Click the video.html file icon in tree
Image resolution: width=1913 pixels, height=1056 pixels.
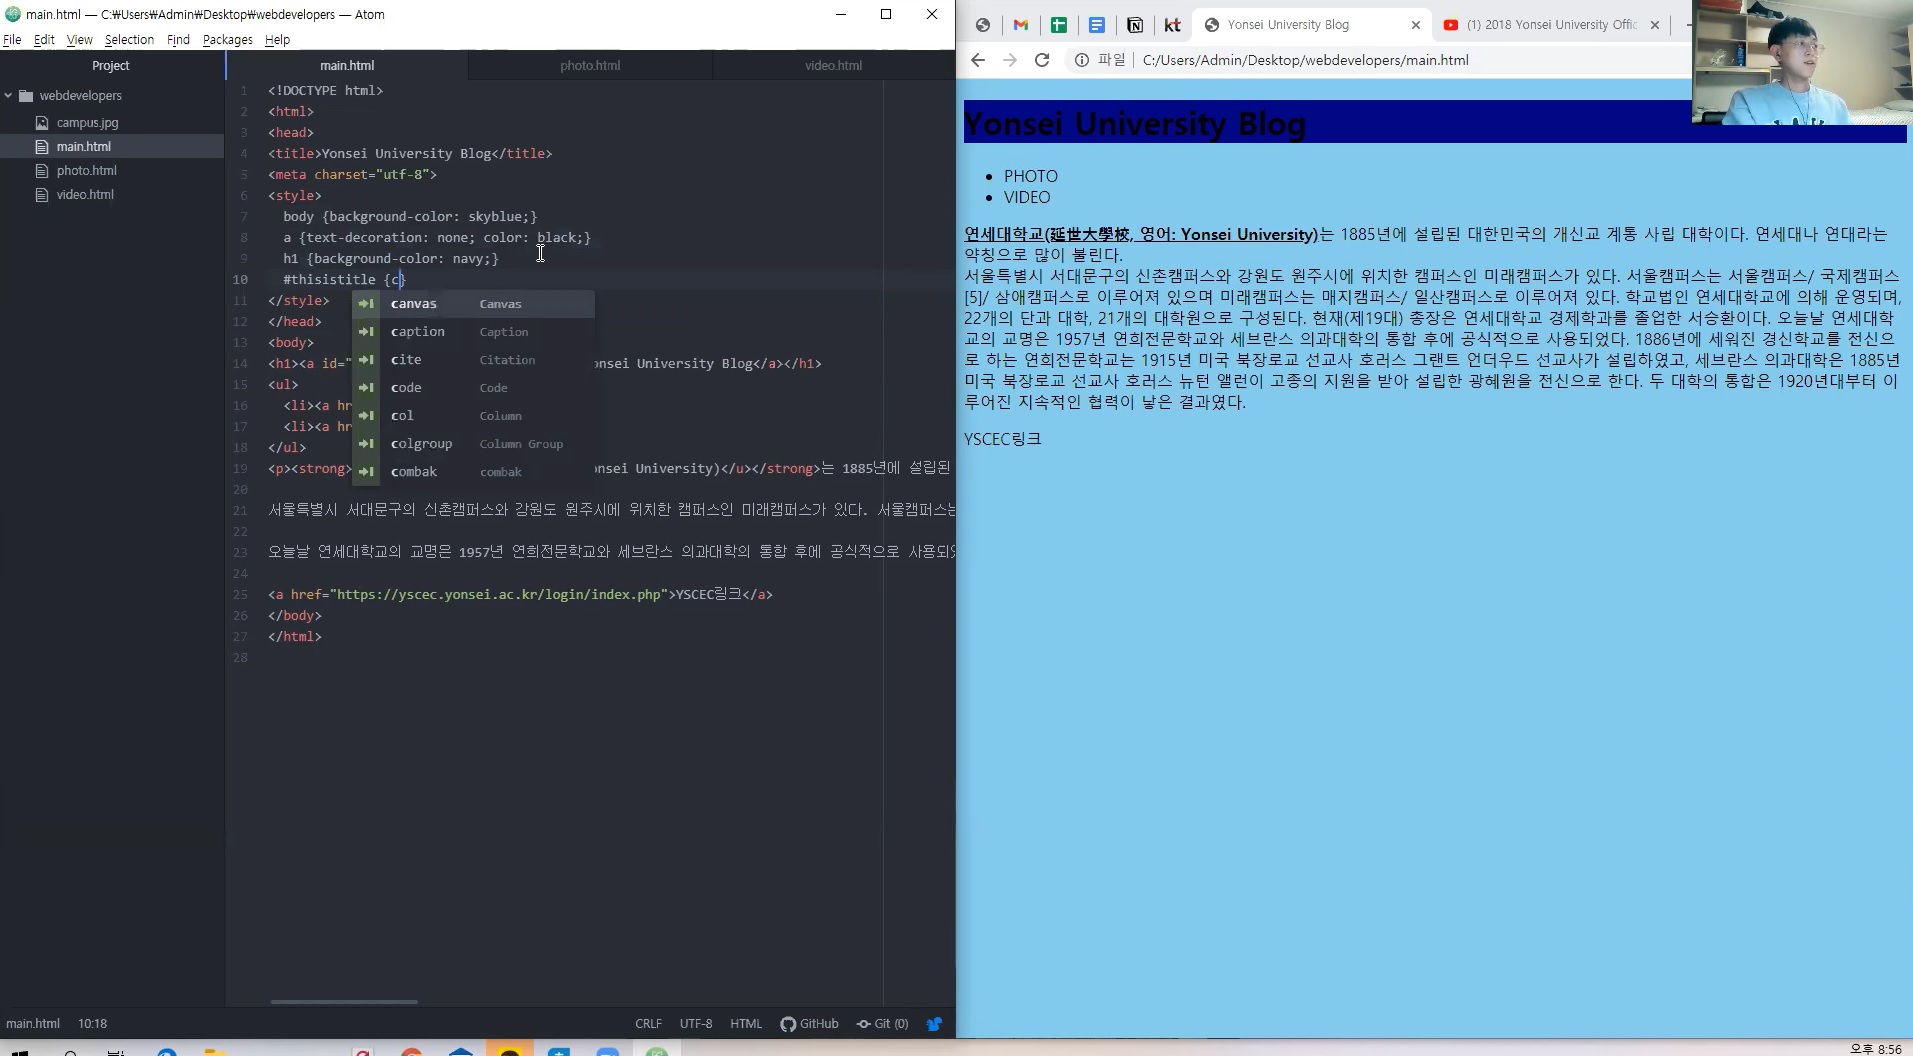click(x=42, y=195)
